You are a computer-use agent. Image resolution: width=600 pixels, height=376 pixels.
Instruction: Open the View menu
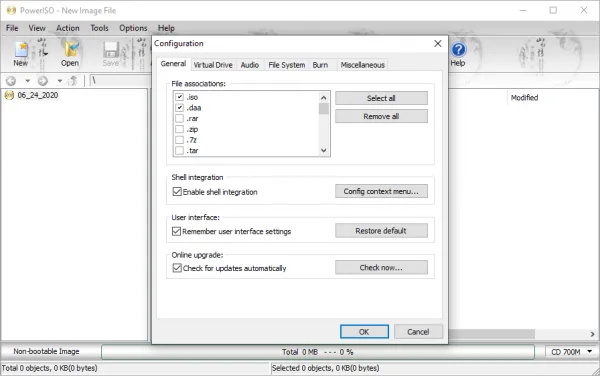(x=37, y=28)
